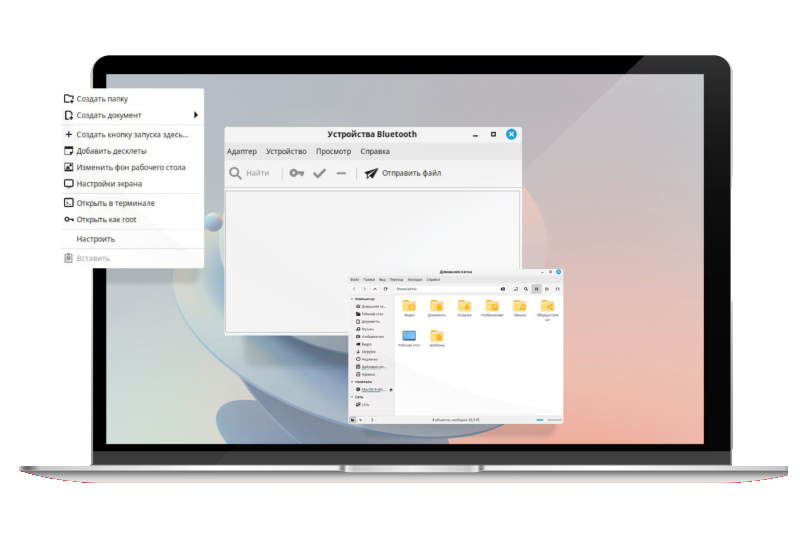Click the file manager search magnifier icon
Viewport: 800px width, 533px height.
(x=526, y=289)
